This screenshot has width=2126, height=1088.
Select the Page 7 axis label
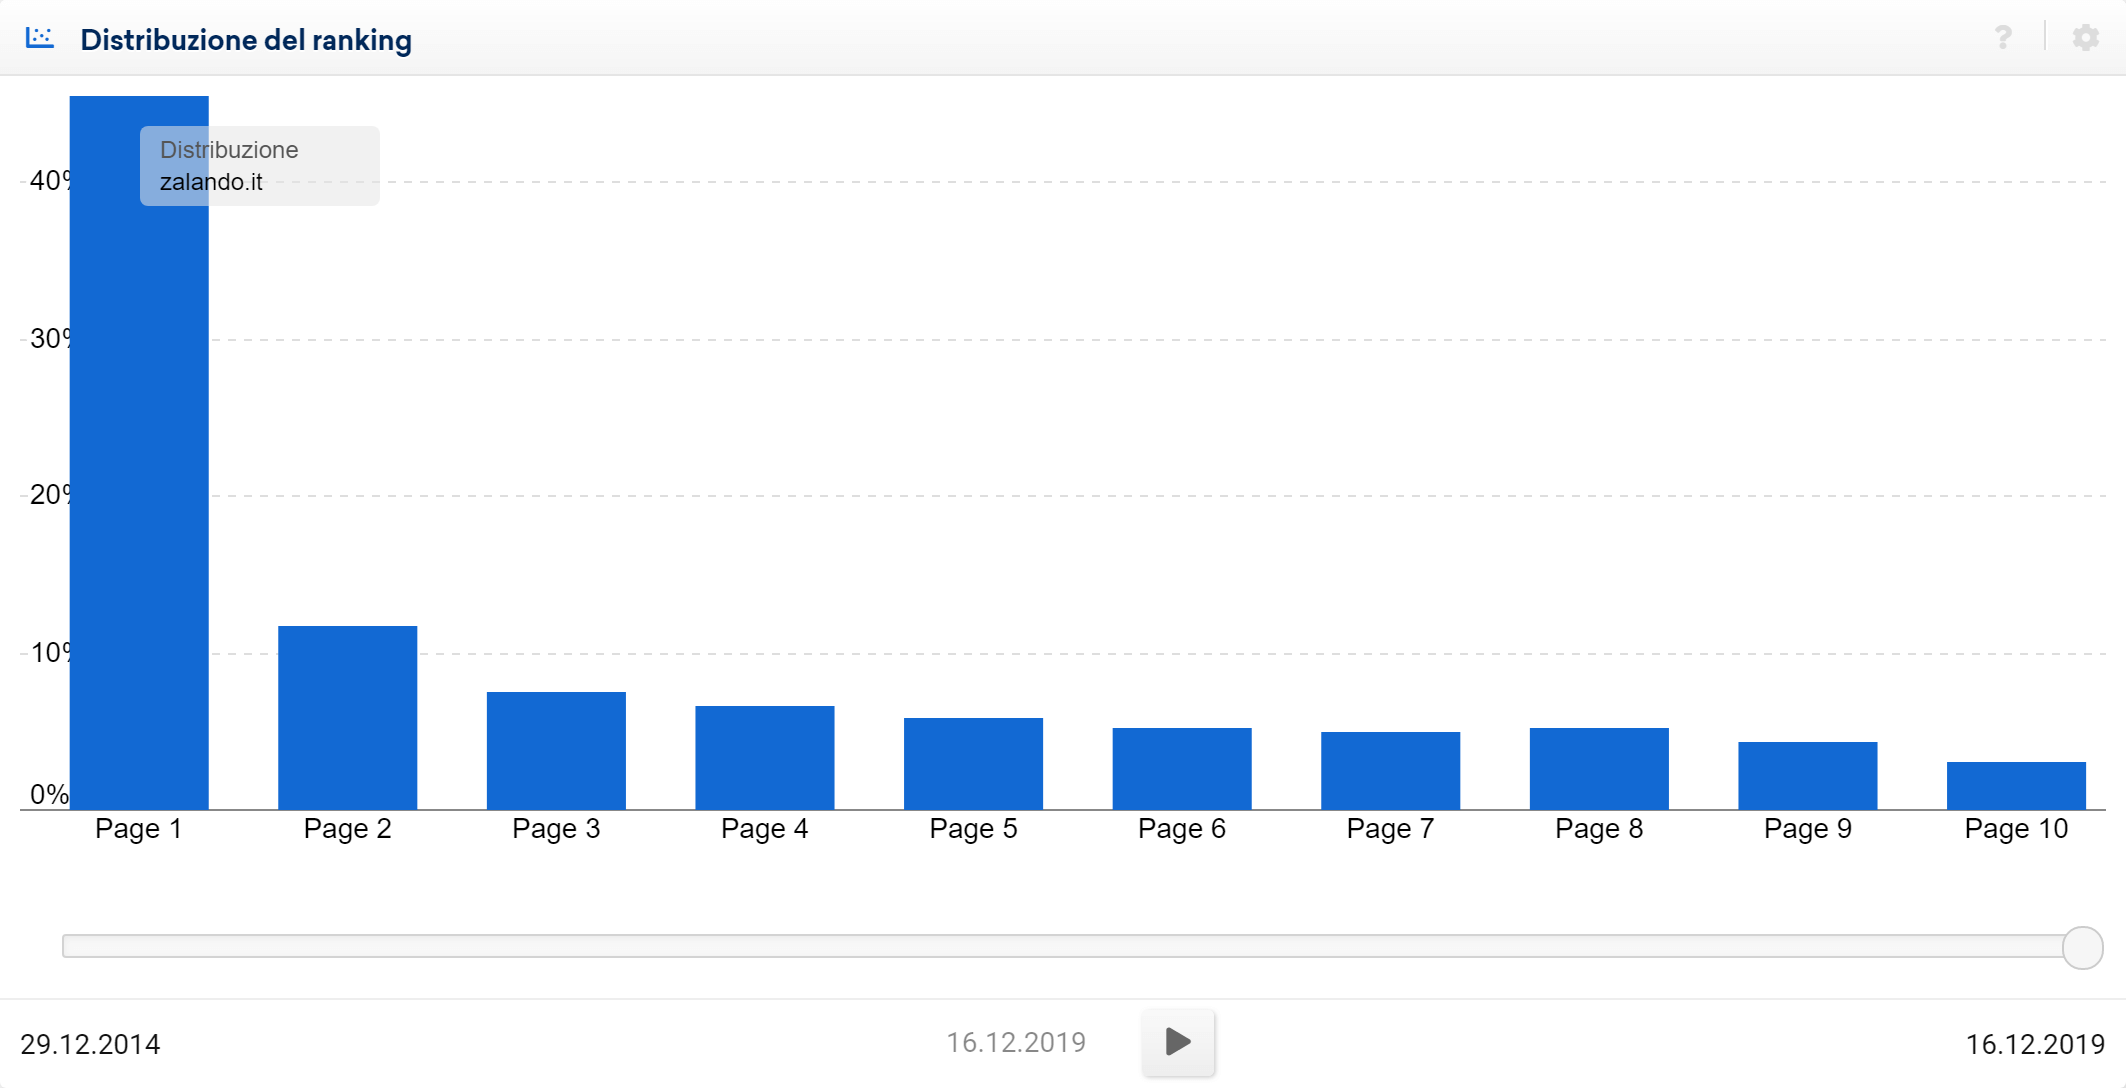point(1389,828)
